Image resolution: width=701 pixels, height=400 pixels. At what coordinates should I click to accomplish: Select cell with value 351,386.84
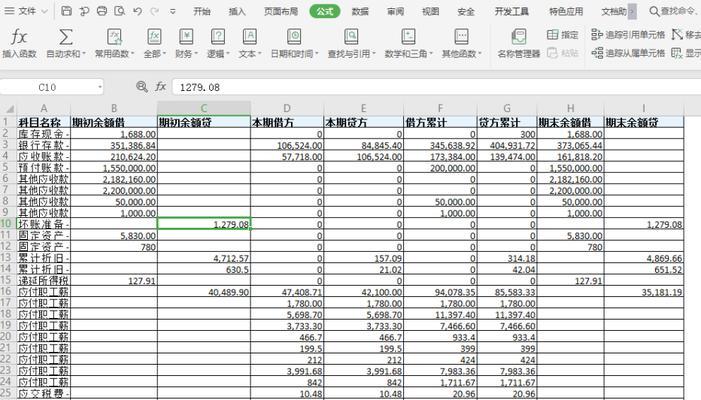pyautogui.click(x=114, y=145)
